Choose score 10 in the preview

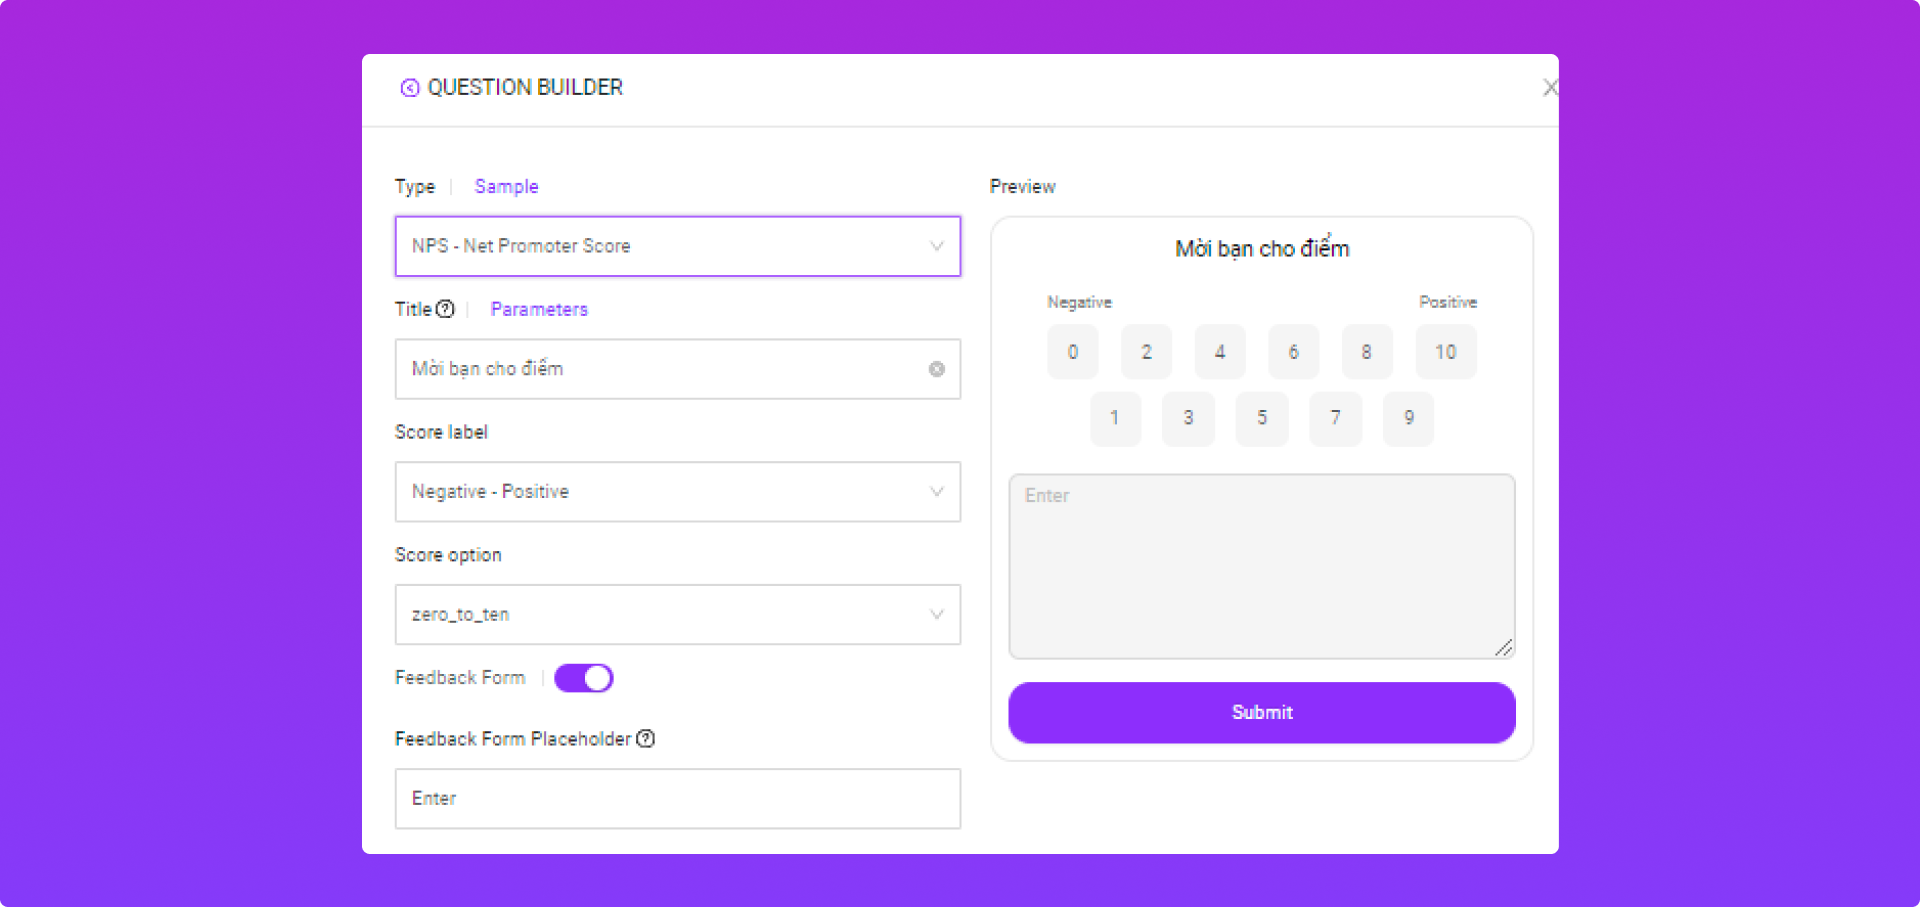coord(1446,352)
